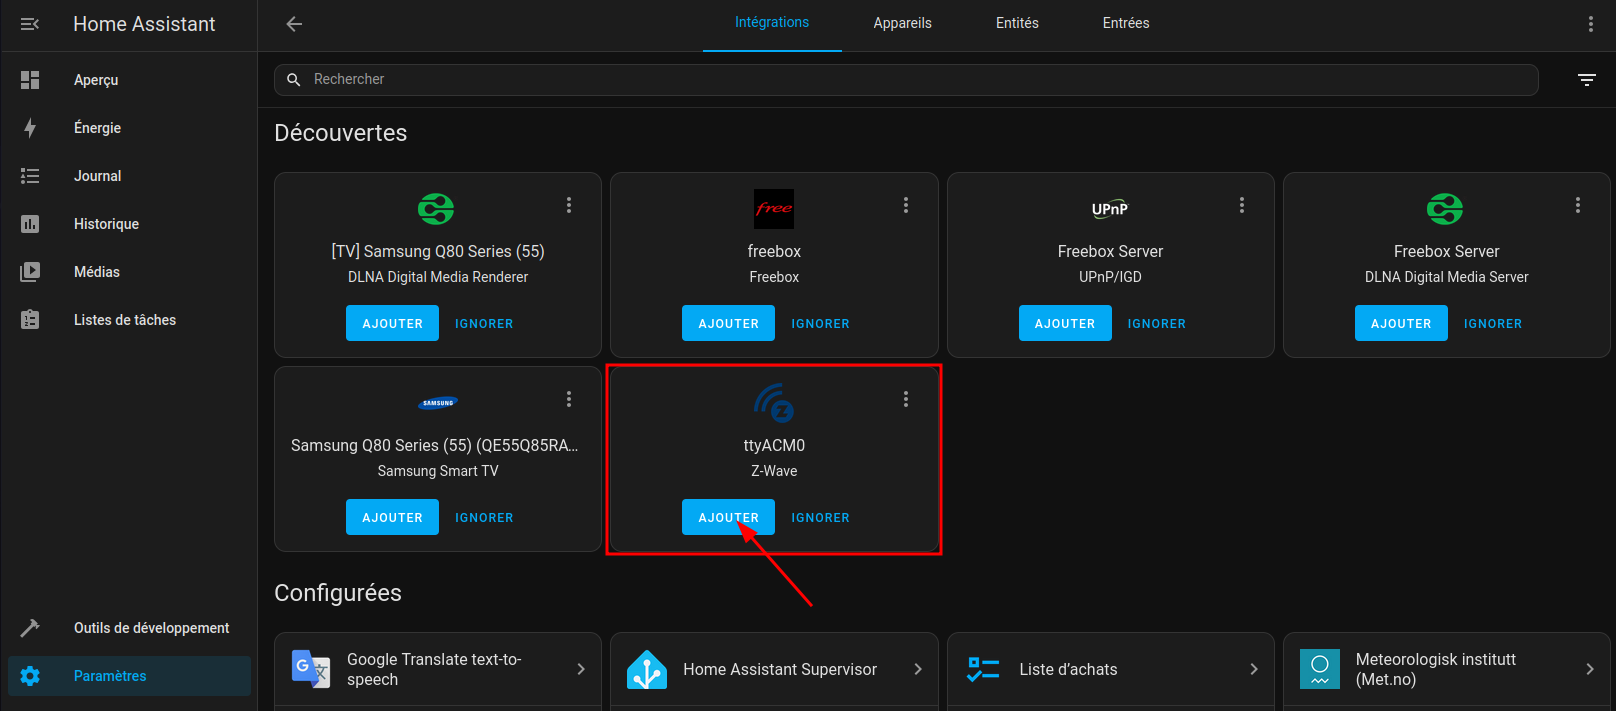Image resolution: width=1616 pixels, height=711 pixels.
Task: Open Listes de tâches in sidebar
Action: tap(124, 320)
